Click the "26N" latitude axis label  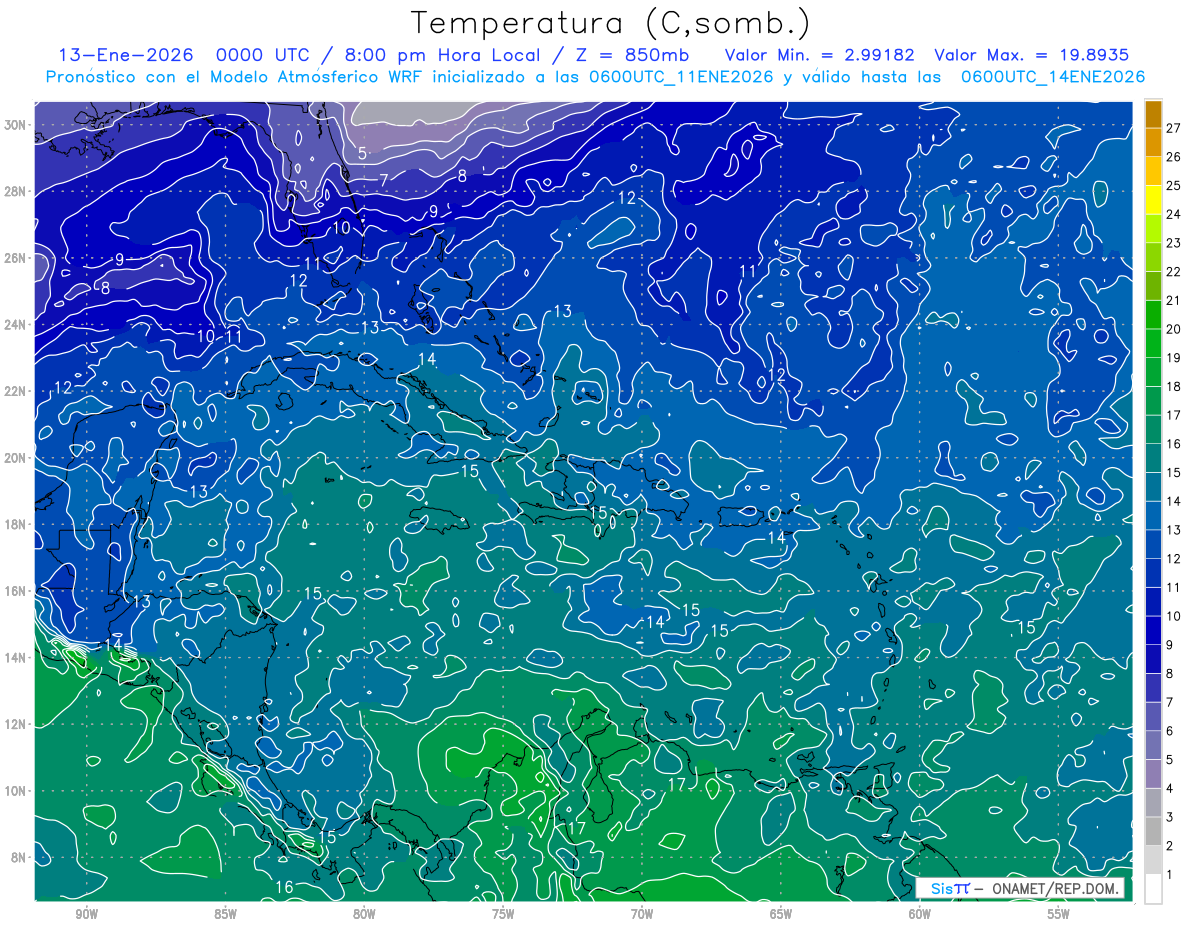point(16,258)
